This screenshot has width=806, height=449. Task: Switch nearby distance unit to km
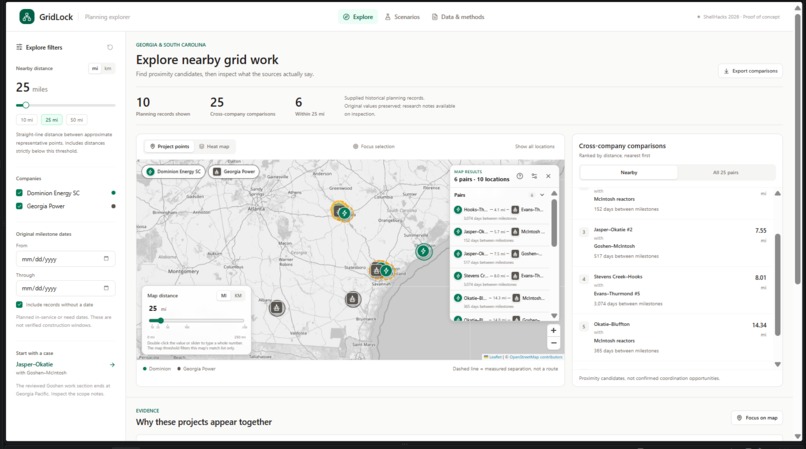click(x=108, y=68)
